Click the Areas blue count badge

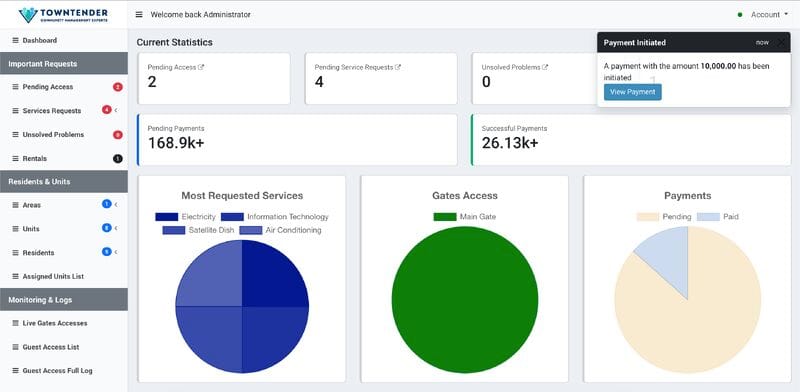[106, 204]
